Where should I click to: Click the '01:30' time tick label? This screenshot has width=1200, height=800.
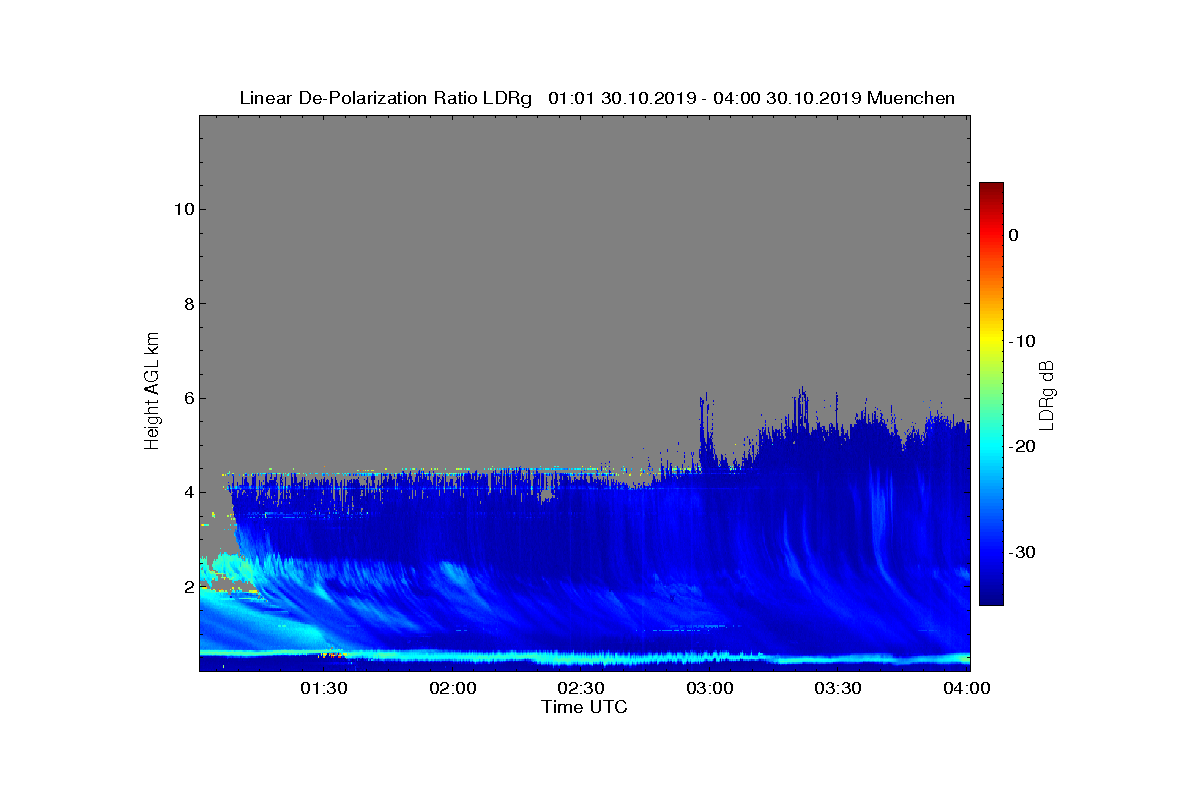pos(324,688)
